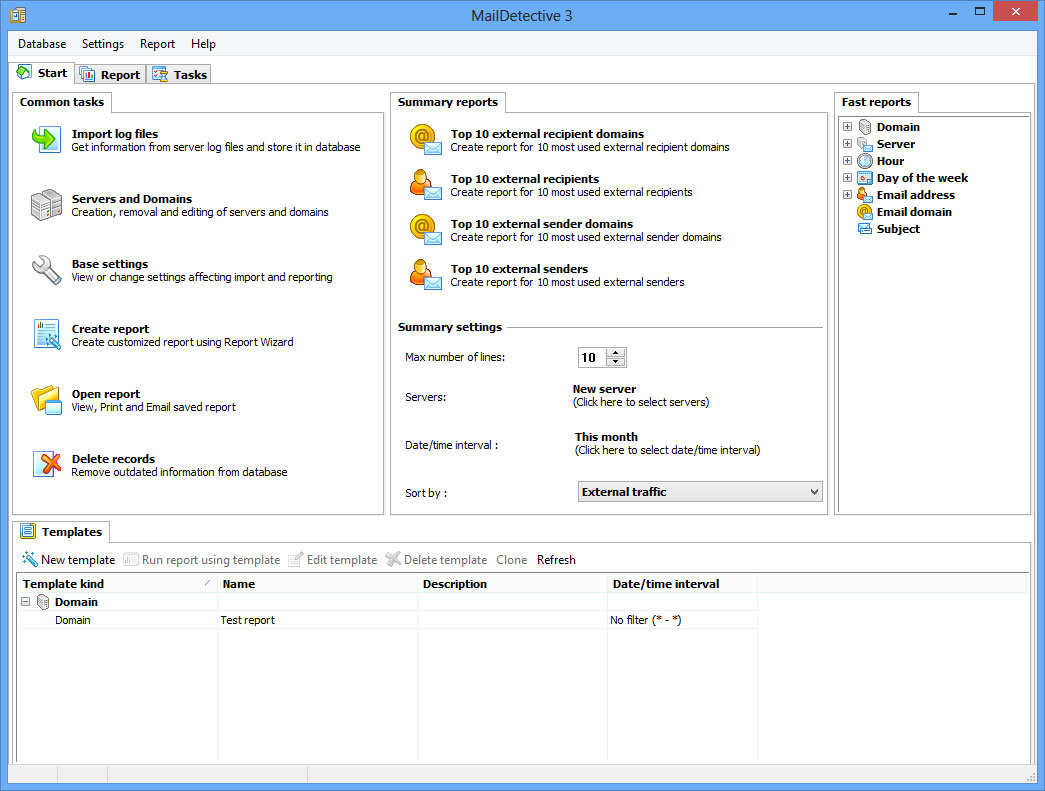The image size is (1045, 791).
Task: Open the Database menu
Action: point(42,44)
